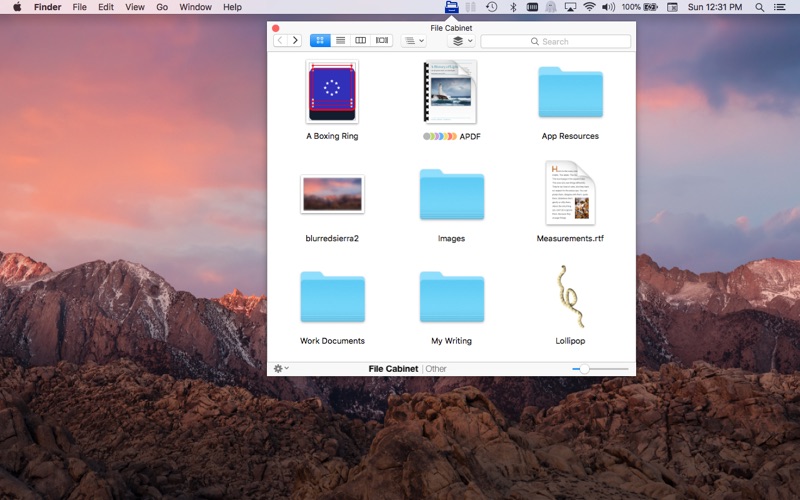800x500 pixels.
Task: Switch to list view
Action: (341, 41)
